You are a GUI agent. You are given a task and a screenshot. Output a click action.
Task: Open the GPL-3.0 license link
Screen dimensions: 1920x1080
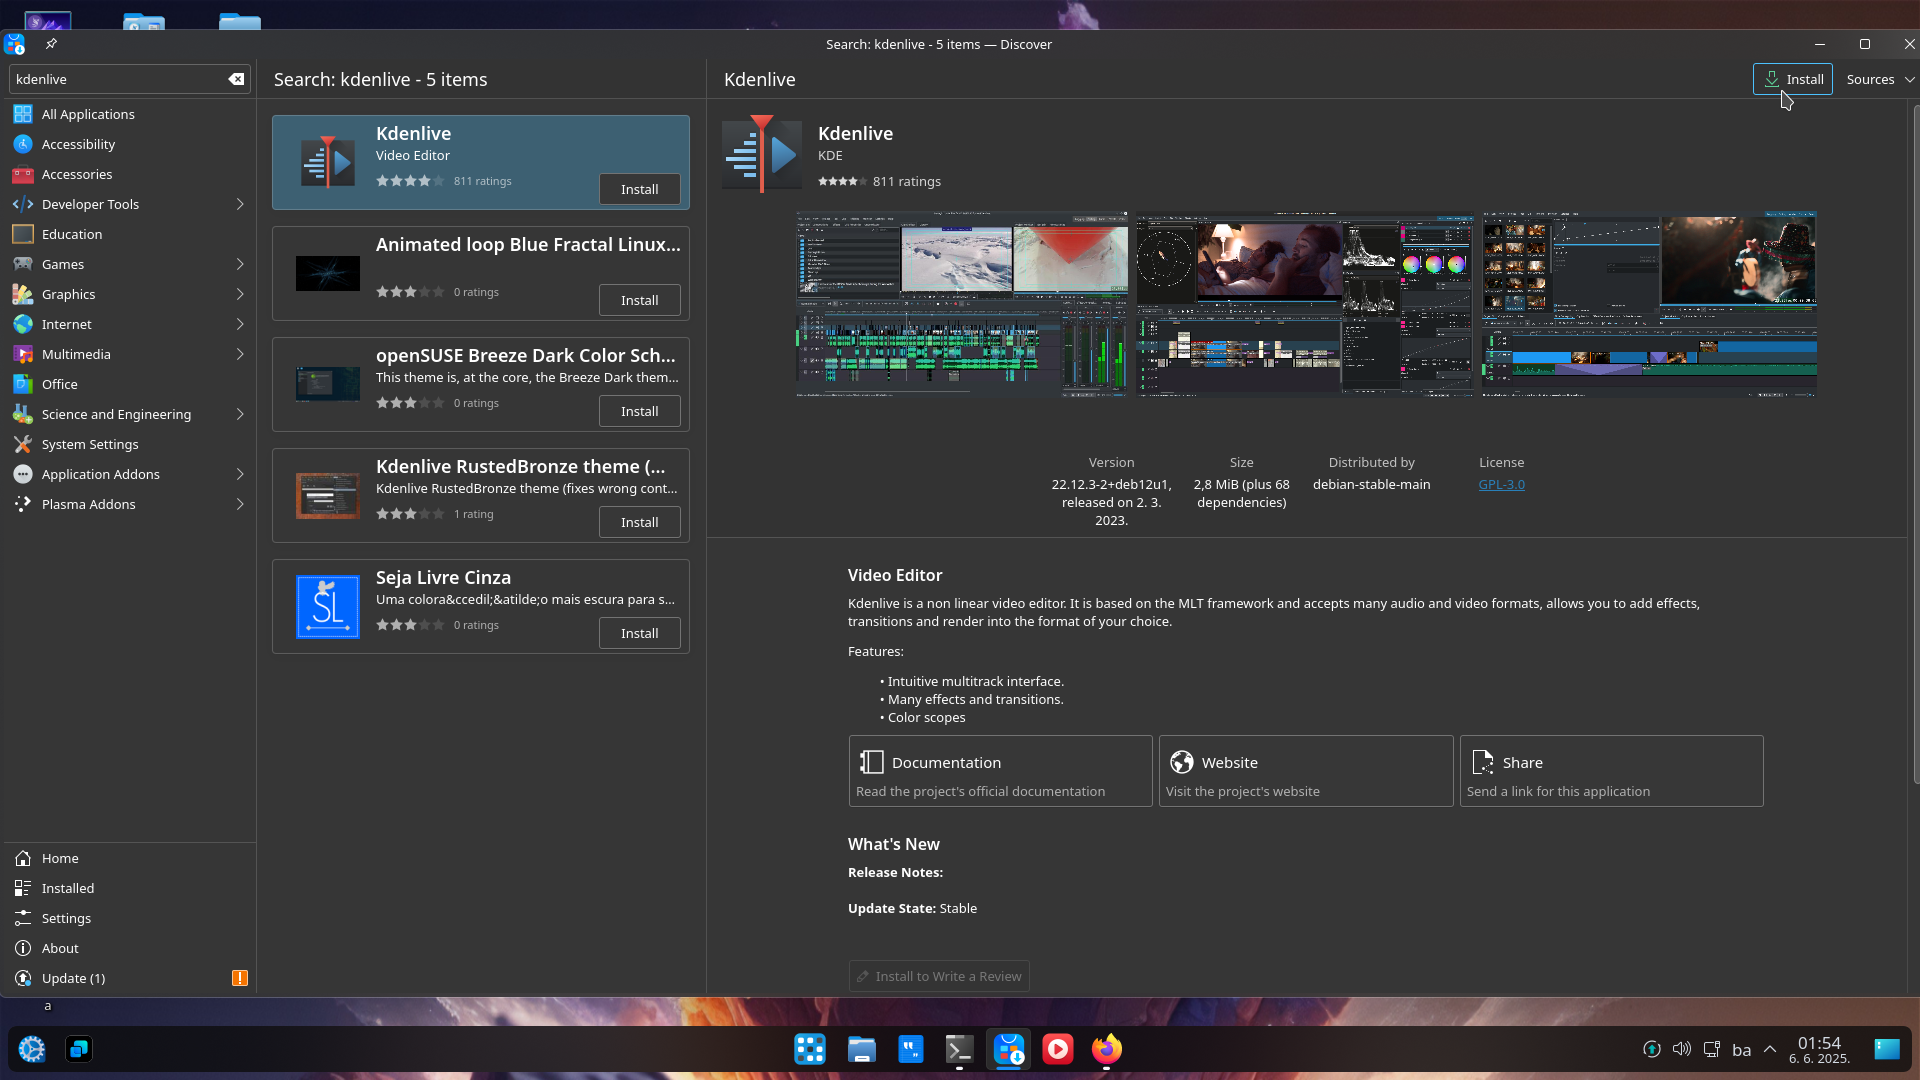click(1501, 484)
